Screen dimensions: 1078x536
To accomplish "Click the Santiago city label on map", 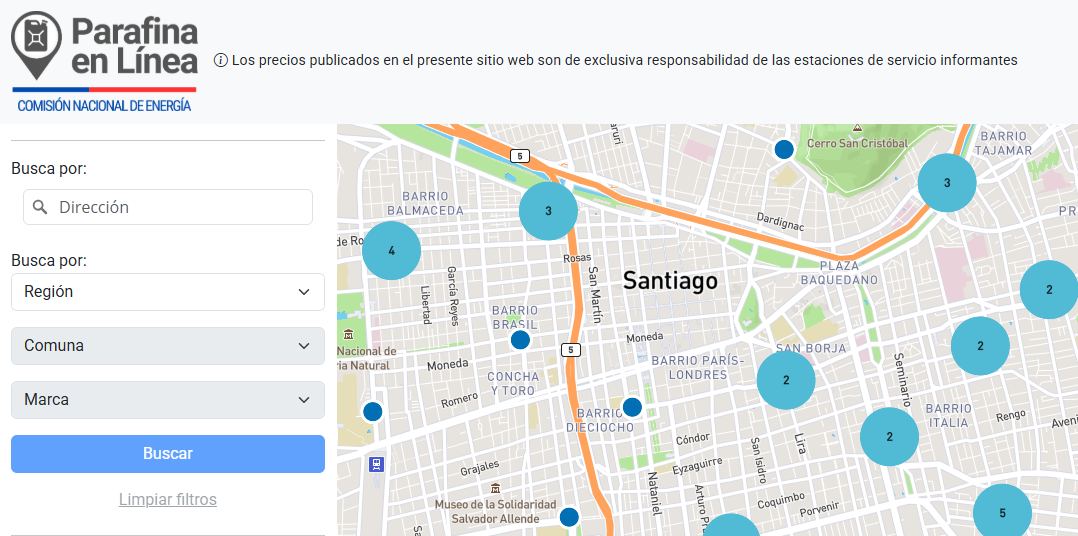I will coord(670,280).
